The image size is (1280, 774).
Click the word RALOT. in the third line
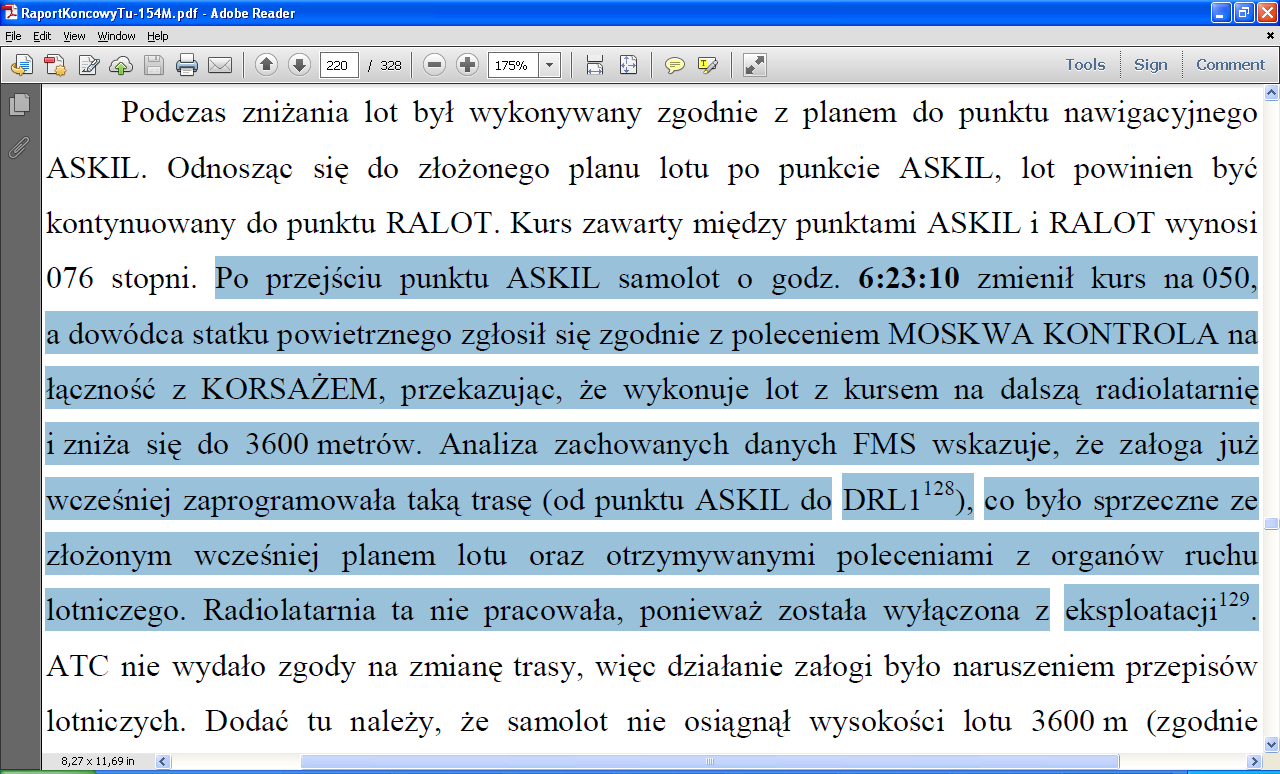(442, 223)
